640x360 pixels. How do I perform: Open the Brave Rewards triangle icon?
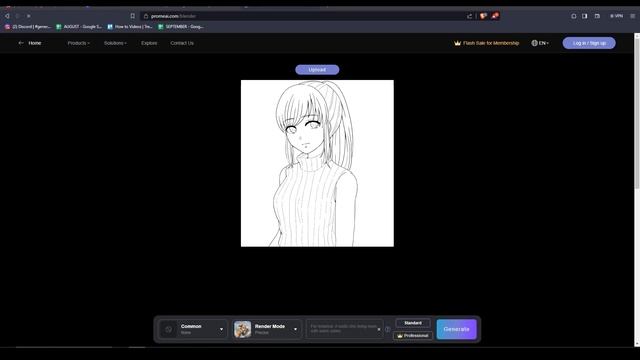[x=495, y=16]
